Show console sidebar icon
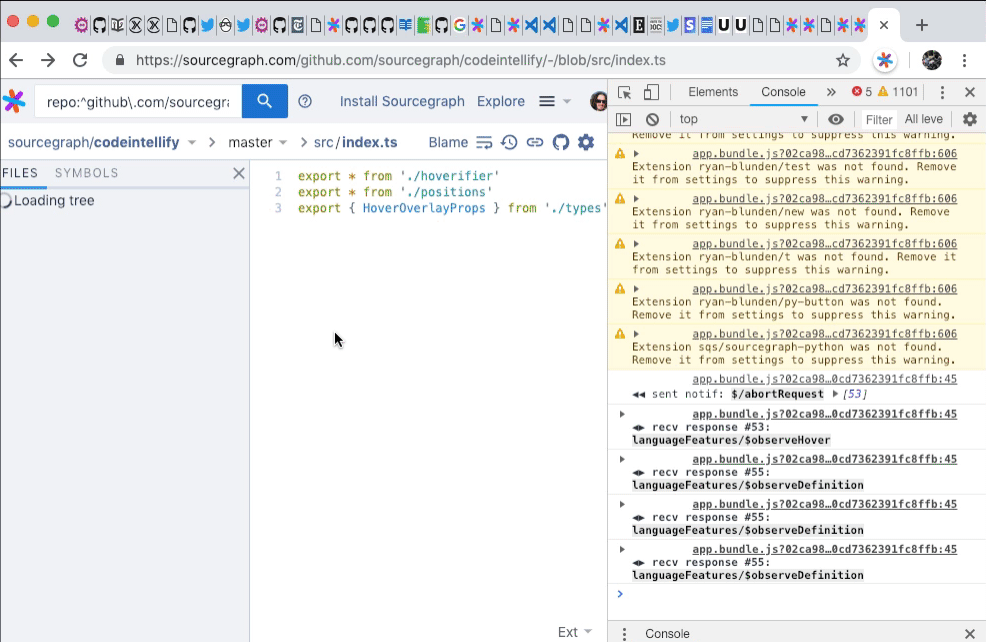The width and height of the screenshot is (986, 642). click(623, 119)
